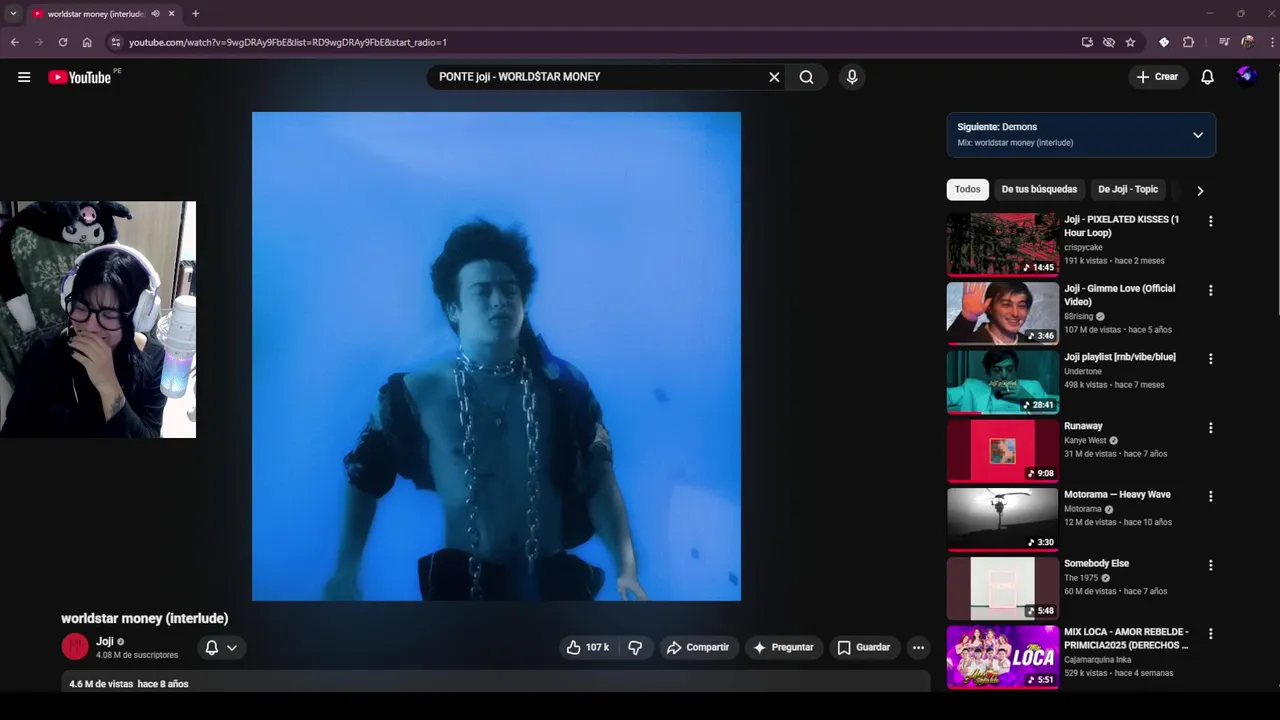The image size is (1280, 720).
Task: Open the Chrome three-dot menu
Action: pos(1271,42)
